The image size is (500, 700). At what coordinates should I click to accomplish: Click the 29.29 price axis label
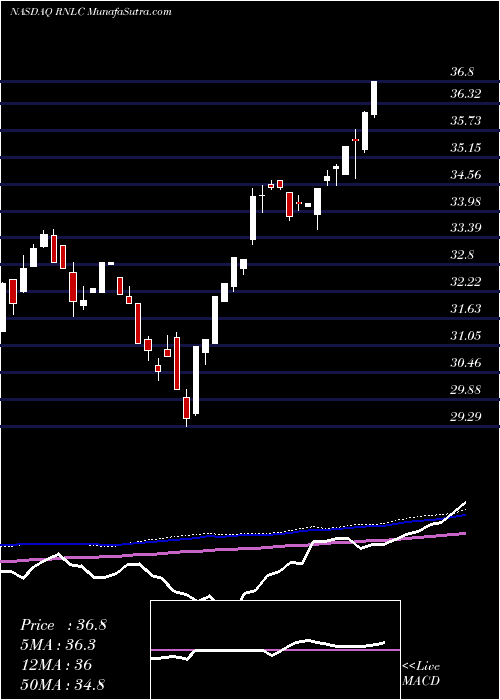[466, 416]
